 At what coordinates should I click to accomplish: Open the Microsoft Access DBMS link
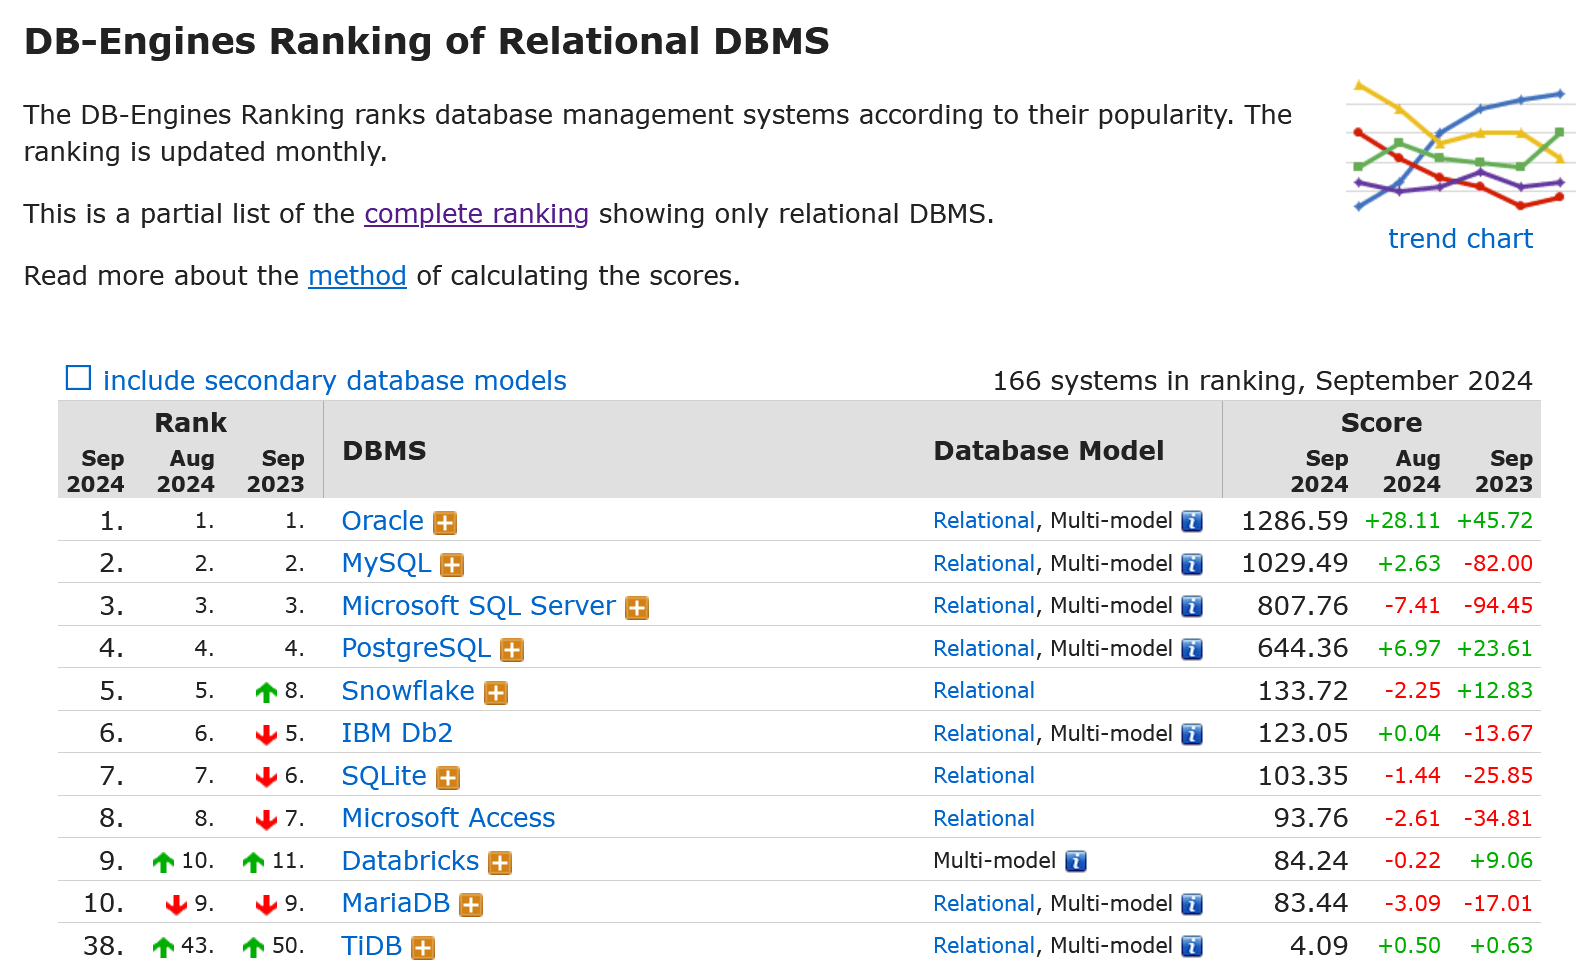pyautogui.click(x=448, y=818)
